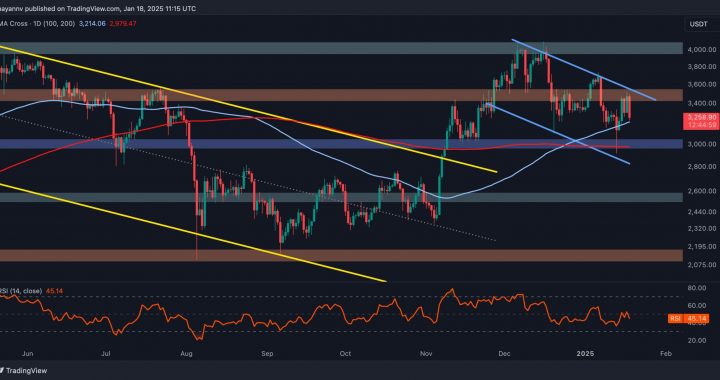The width and height of the screenshot is (720, 380).
Task: Click the 2025 label on time axis
Action: click(586, 354)
